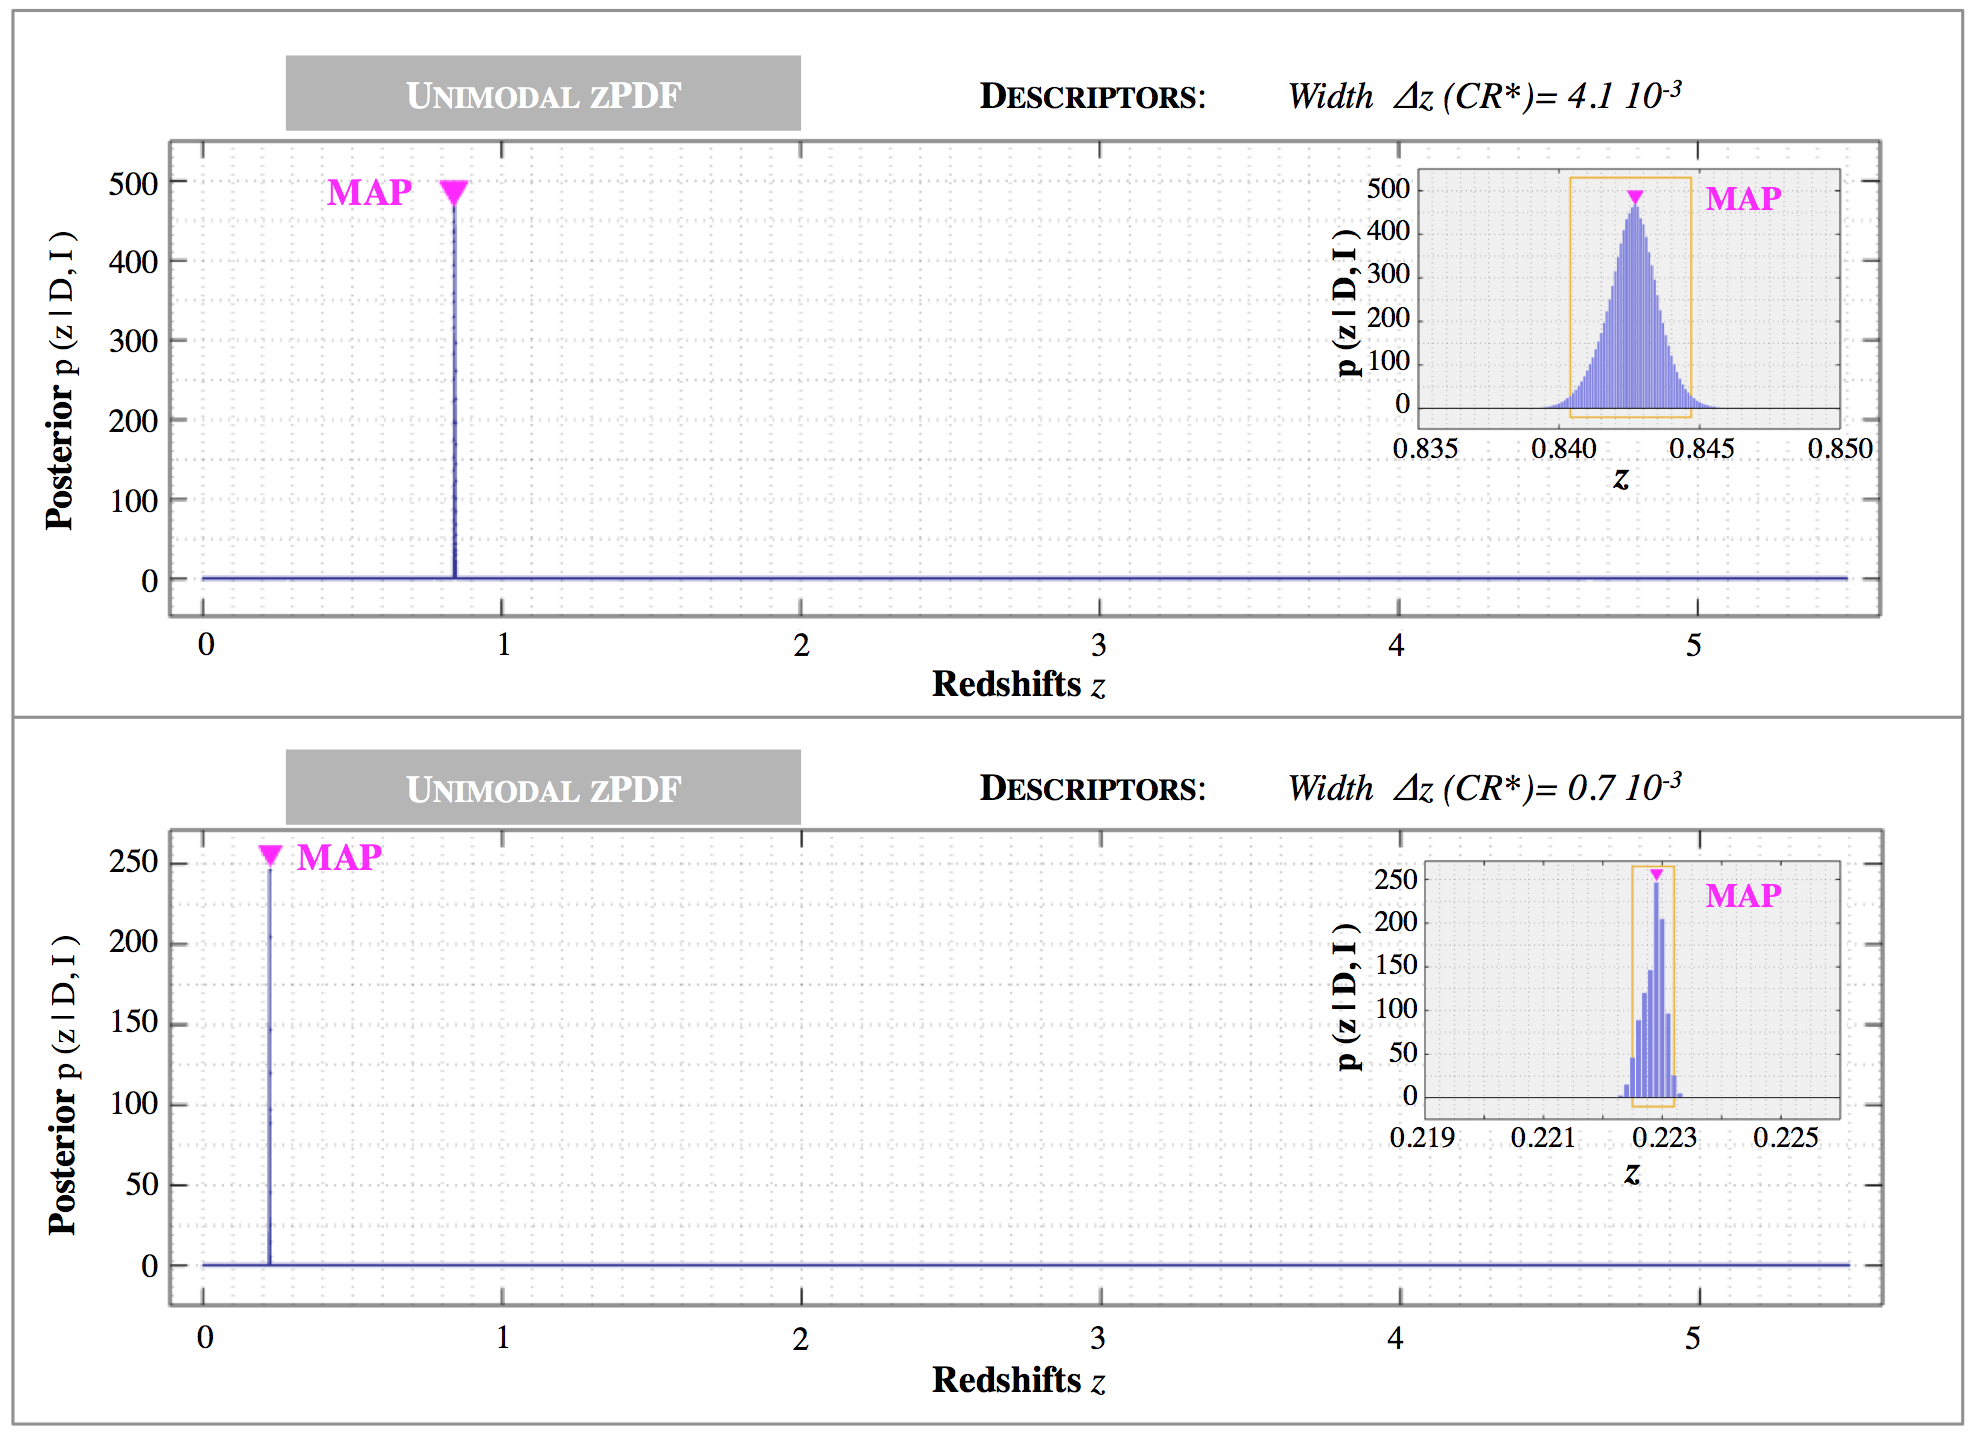Click bottom panel 'DESCRIPTORS:' label
The height and width of the screenshot is (1438, 1974).
pyautogui.click(x=1093, y=788)
